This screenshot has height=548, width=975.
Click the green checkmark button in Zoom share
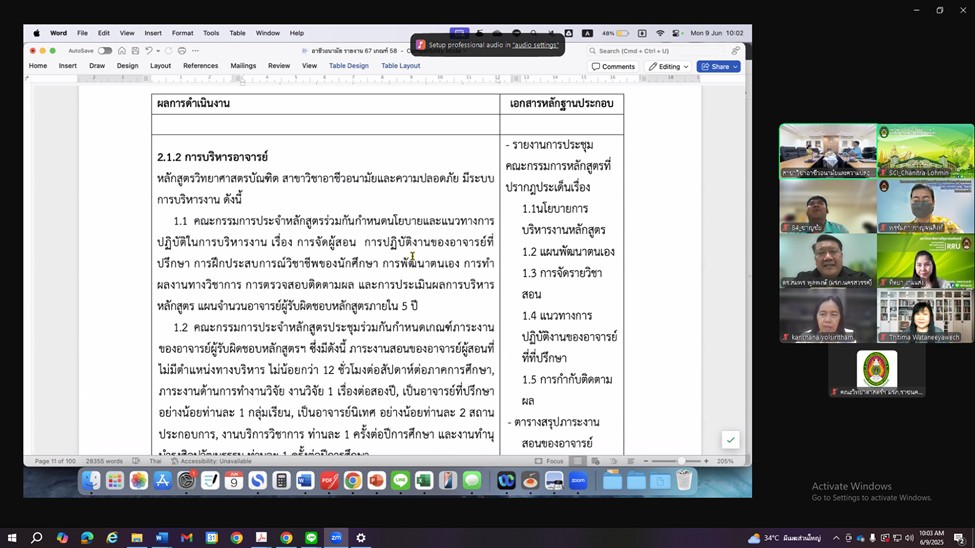730,440
